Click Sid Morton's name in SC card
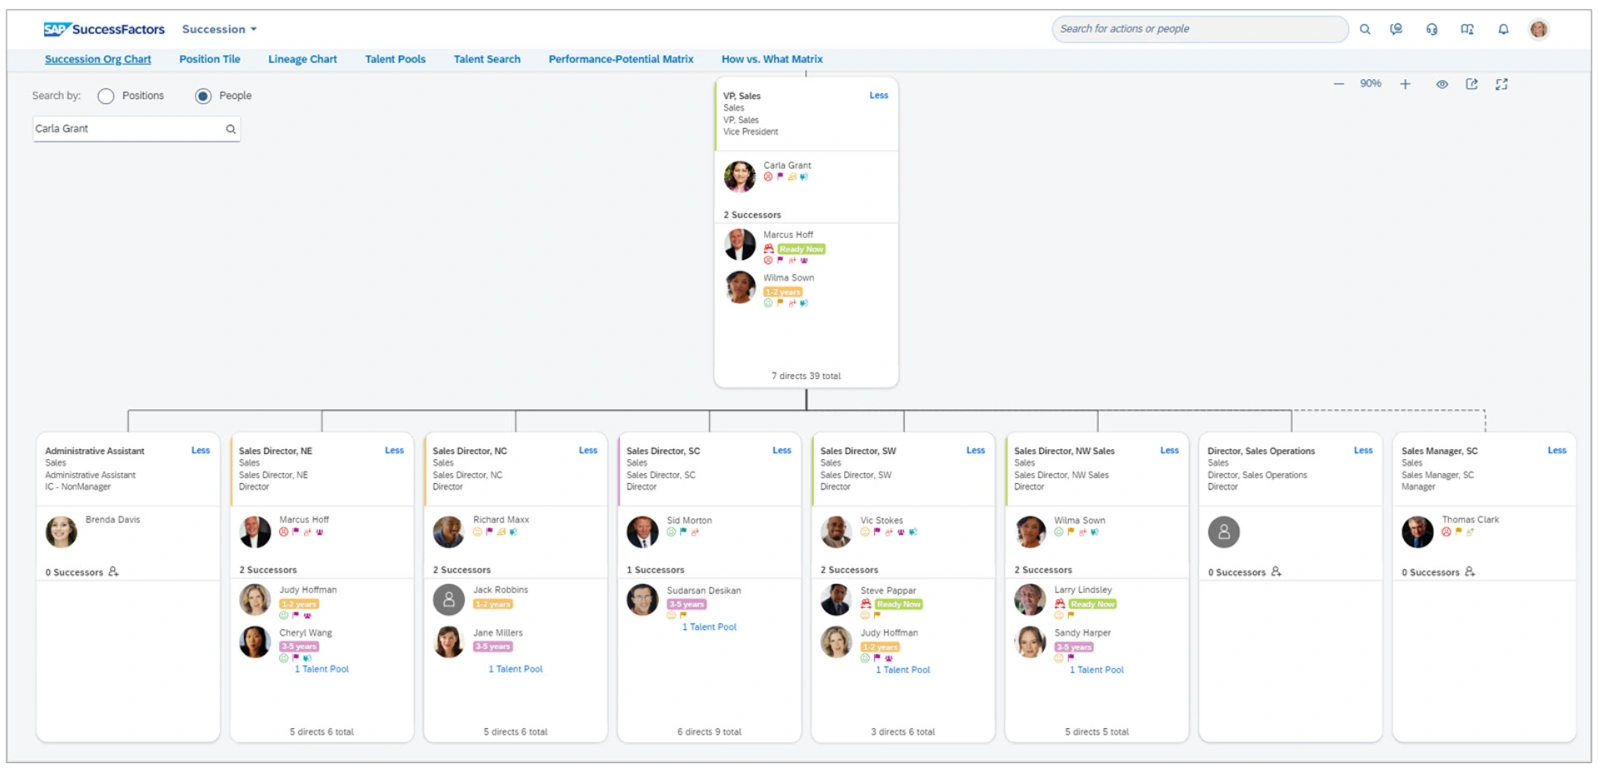This screenshot has width=1598, height=771. click(x=689, y=520)
